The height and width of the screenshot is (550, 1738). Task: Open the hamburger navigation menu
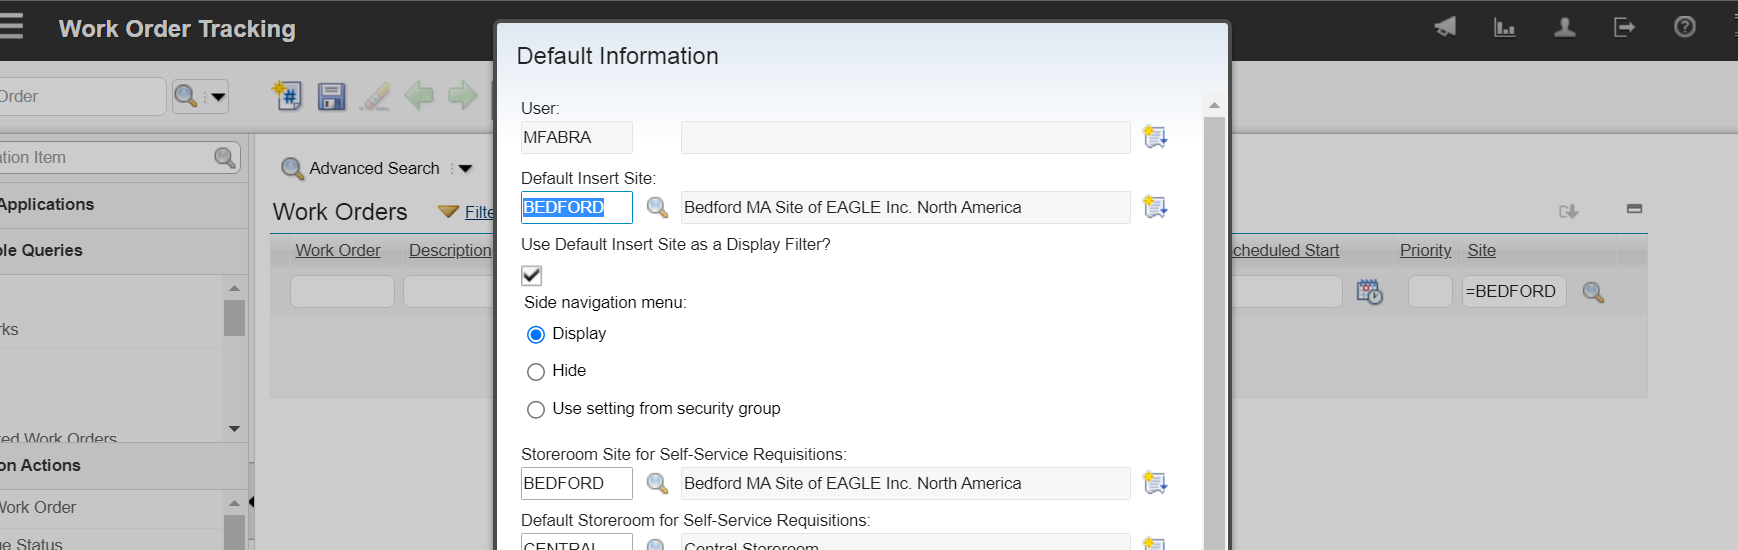coord(12,26)
